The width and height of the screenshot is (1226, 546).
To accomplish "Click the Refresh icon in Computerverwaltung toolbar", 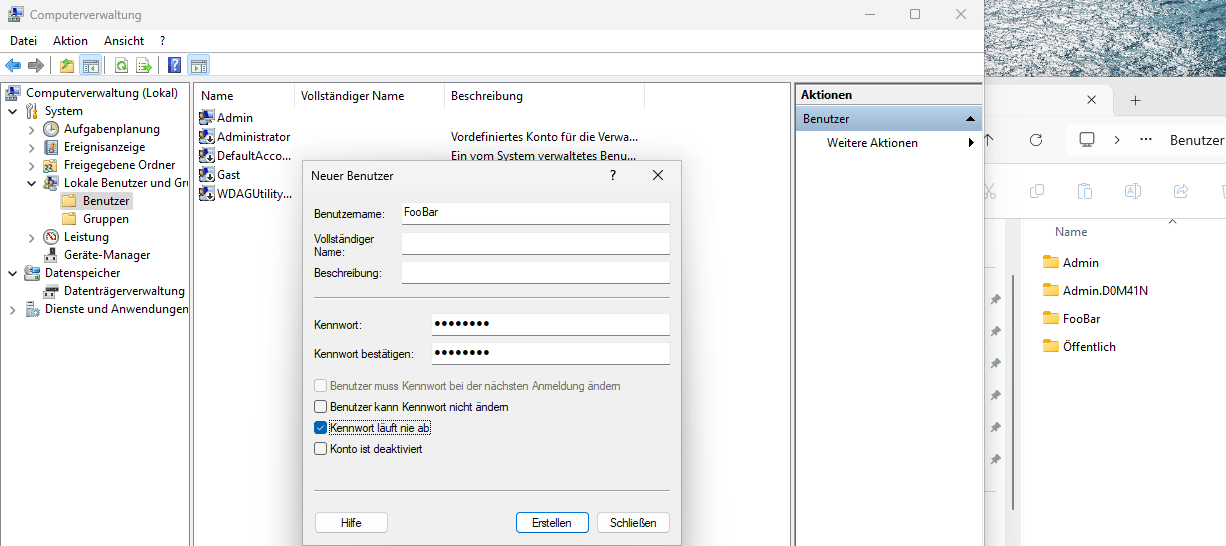I will pos(121,66).
